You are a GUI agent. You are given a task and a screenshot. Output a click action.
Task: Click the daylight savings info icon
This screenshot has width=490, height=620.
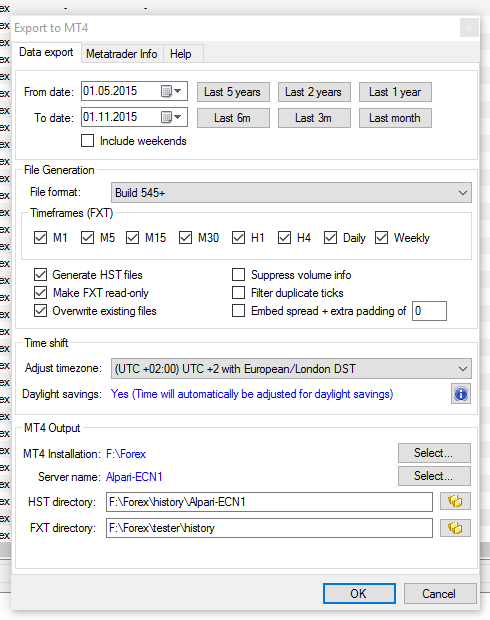coord(461,394)
